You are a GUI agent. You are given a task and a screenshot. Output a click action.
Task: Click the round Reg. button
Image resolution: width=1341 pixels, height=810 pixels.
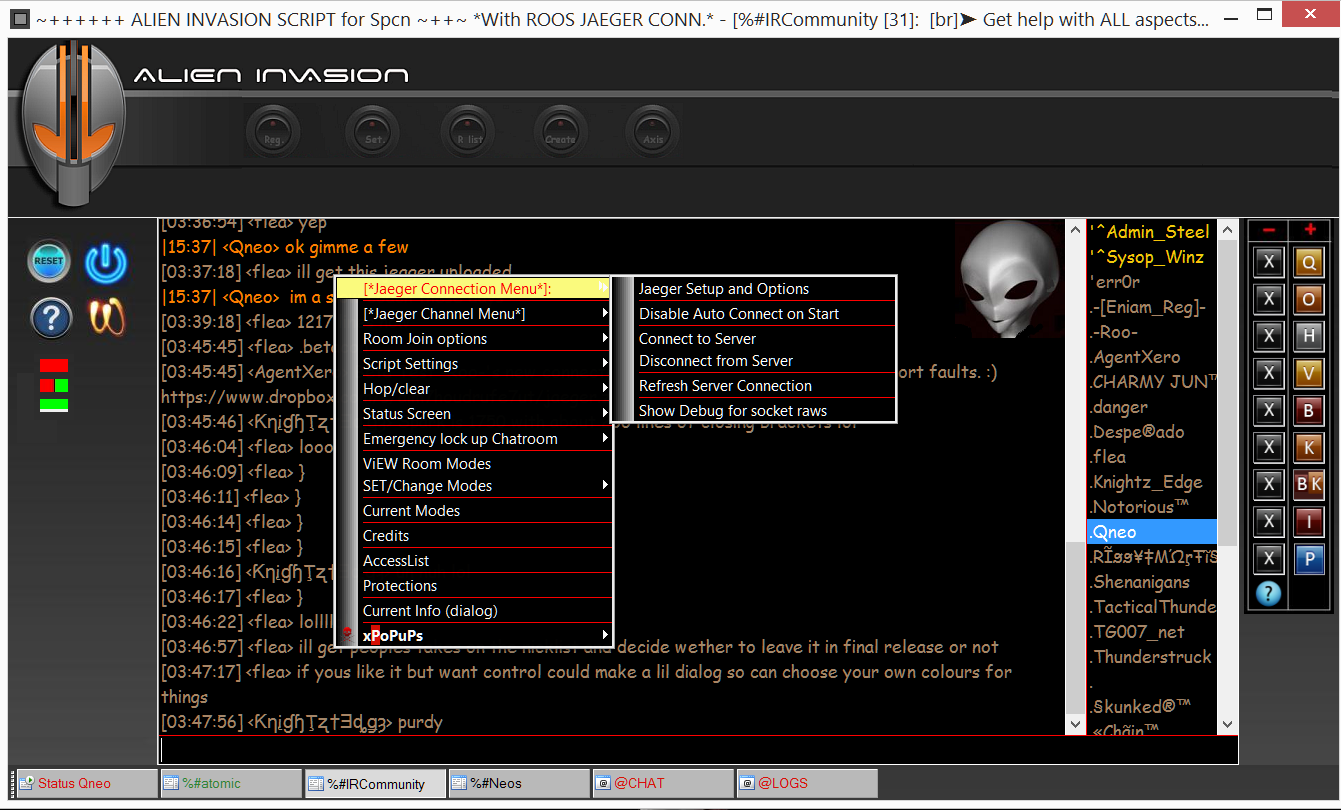[272, 132]
